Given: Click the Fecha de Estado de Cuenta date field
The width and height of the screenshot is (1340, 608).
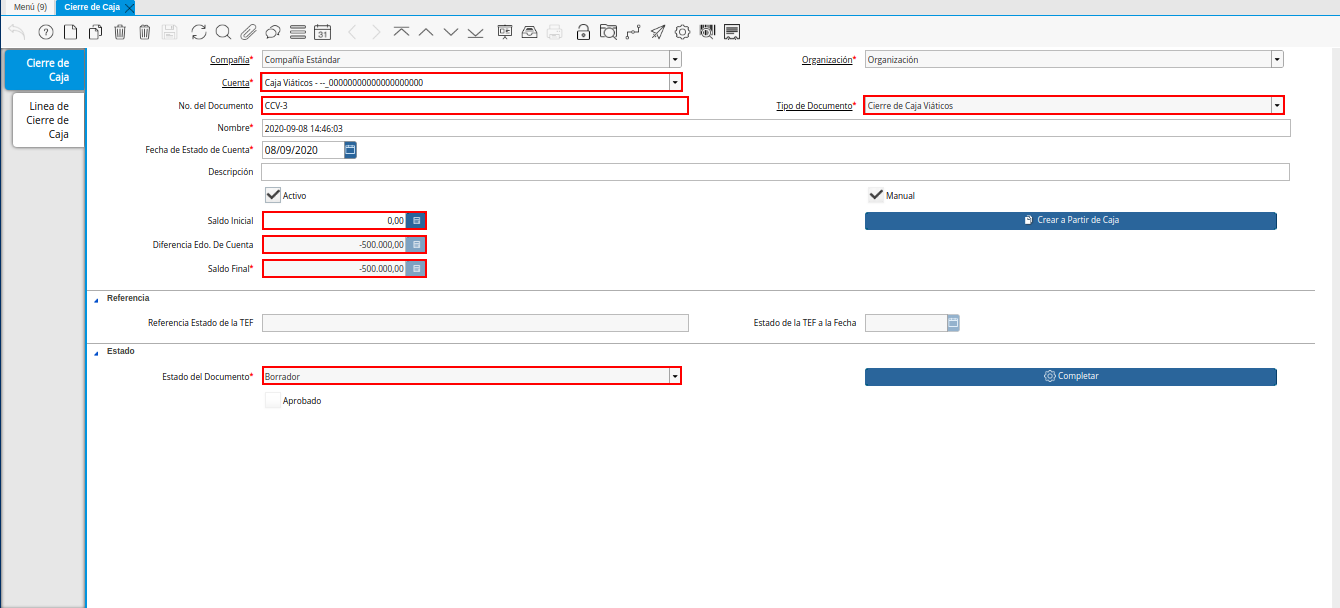Looking at the screenshot, I should [x=303, y=150].
